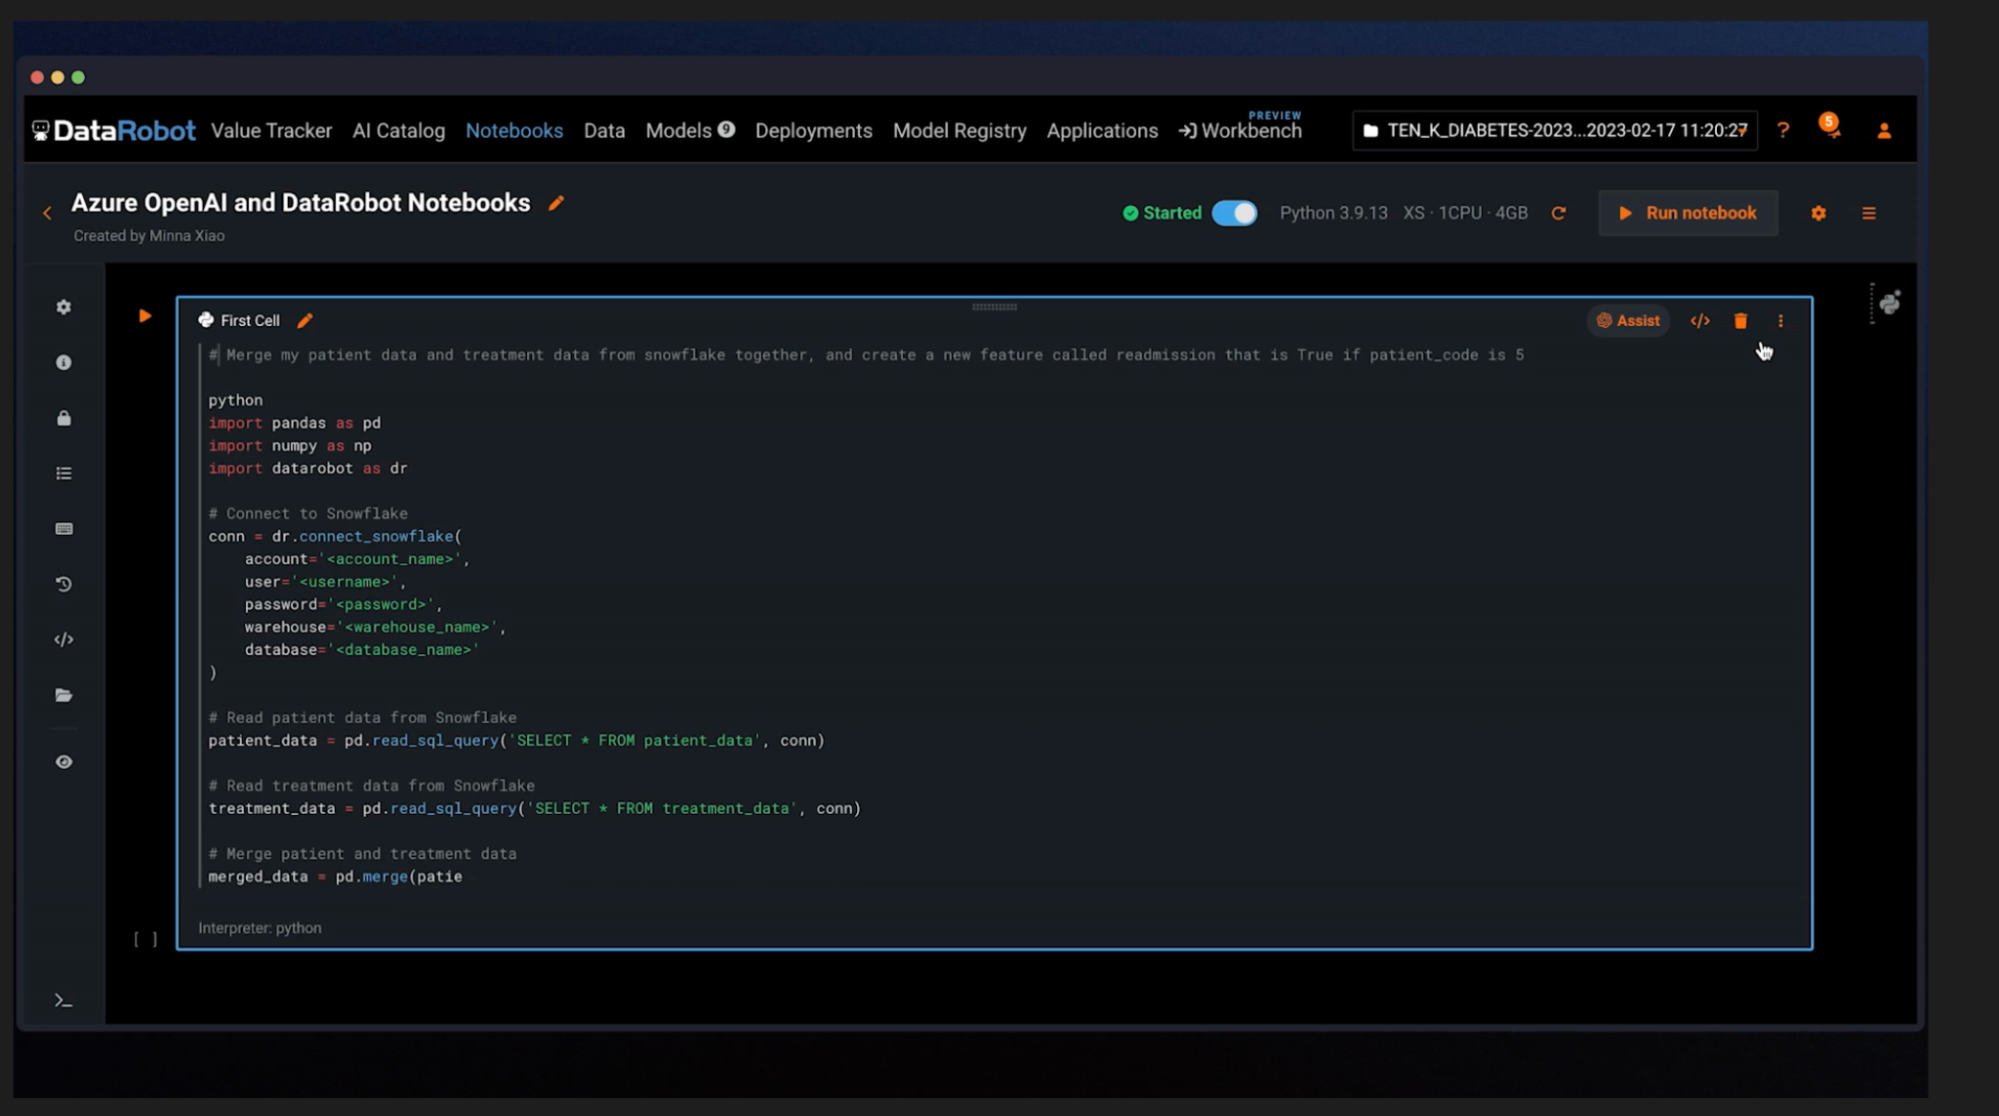
Task: Click the Run notebook button
Action: coord(1687,213)
